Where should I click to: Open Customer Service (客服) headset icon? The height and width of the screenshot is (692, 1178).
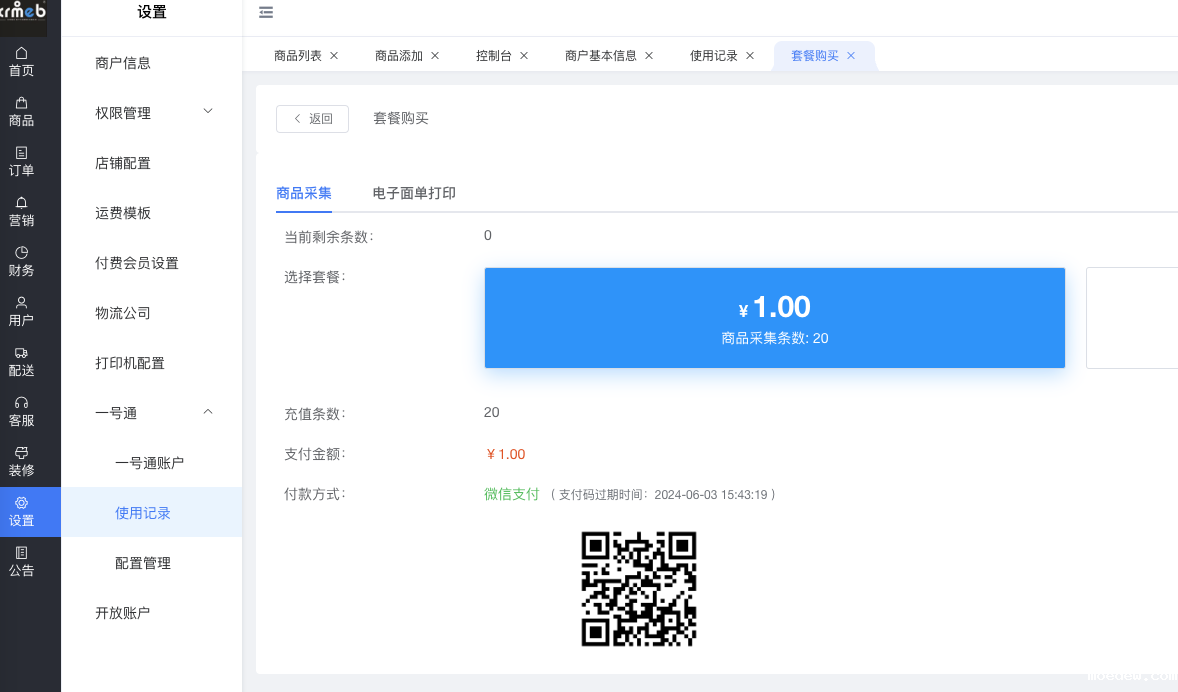[x=21, y=403]
